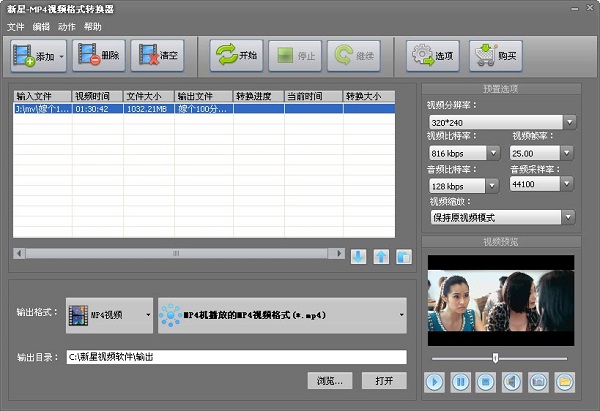Open the MP4机播放的MP4视频格式 profile dropdown
Image resolution: width=600 pixels, height=411 pixels.
(282, 315)
